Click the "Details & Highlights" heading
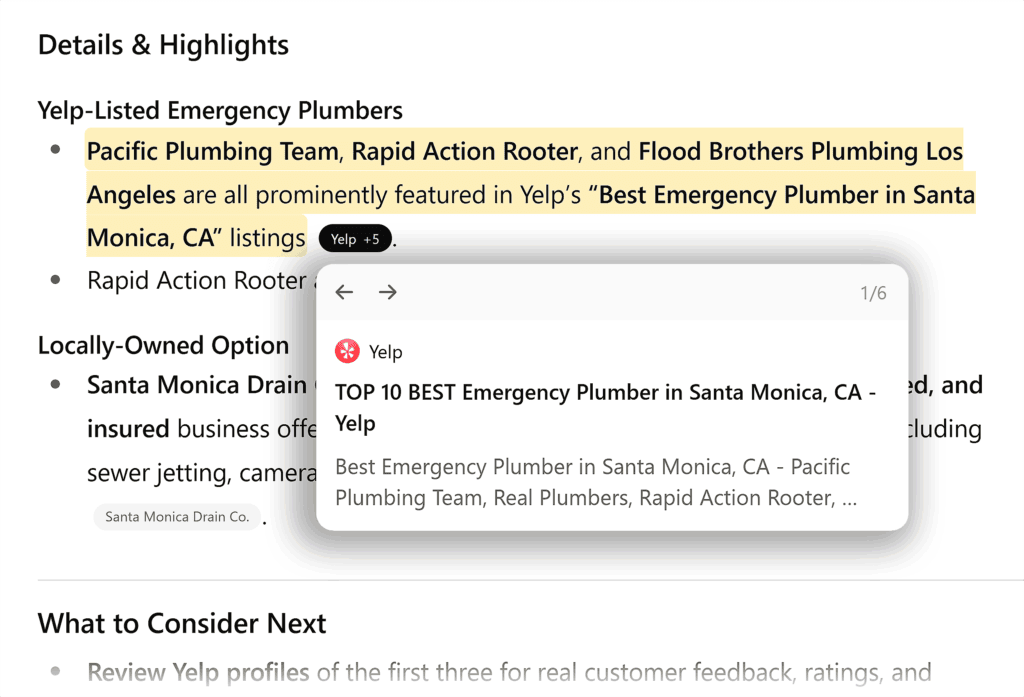This screenshot has height=697, width=1024. click(x=163, y=45)
